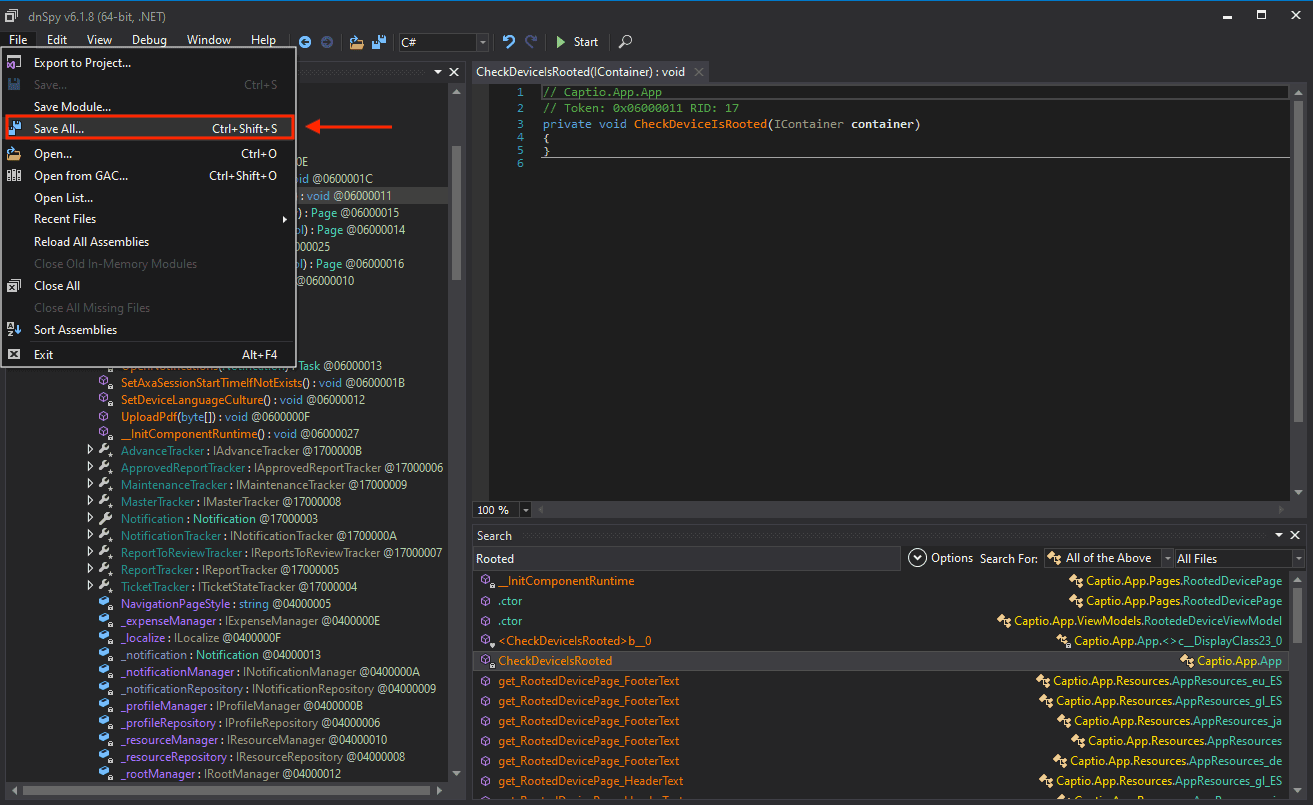This screenshot has height=805, width=1313.
Task: Expand the Notification property node
Action: [x=91, y=519]
